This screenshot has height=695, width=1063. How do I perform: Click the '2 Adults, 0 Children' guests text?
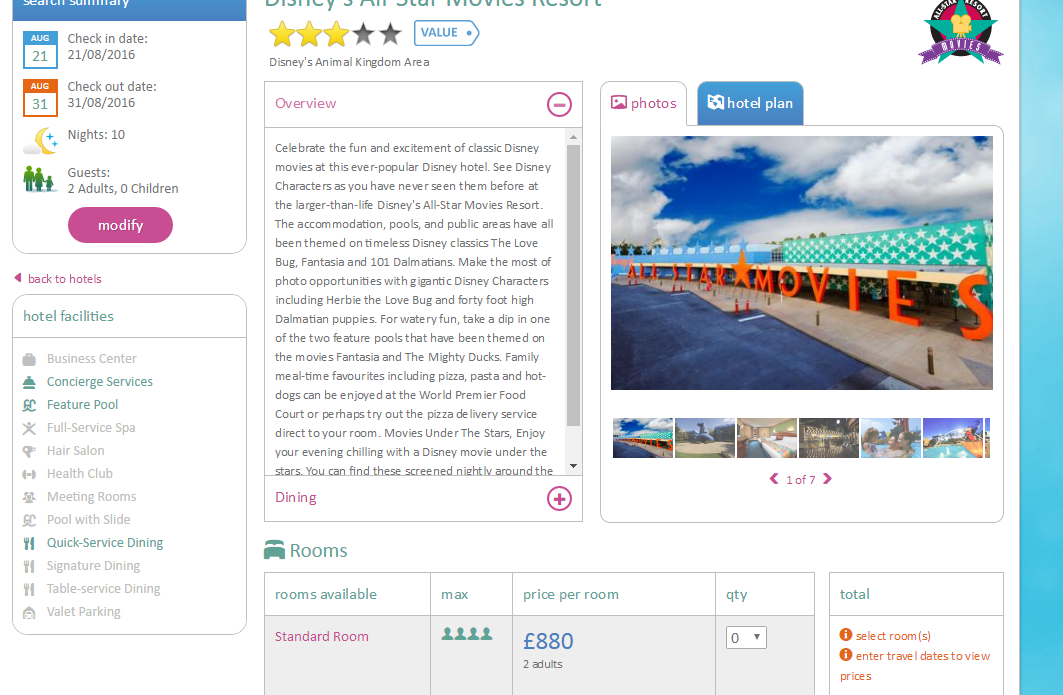point(123,188)
